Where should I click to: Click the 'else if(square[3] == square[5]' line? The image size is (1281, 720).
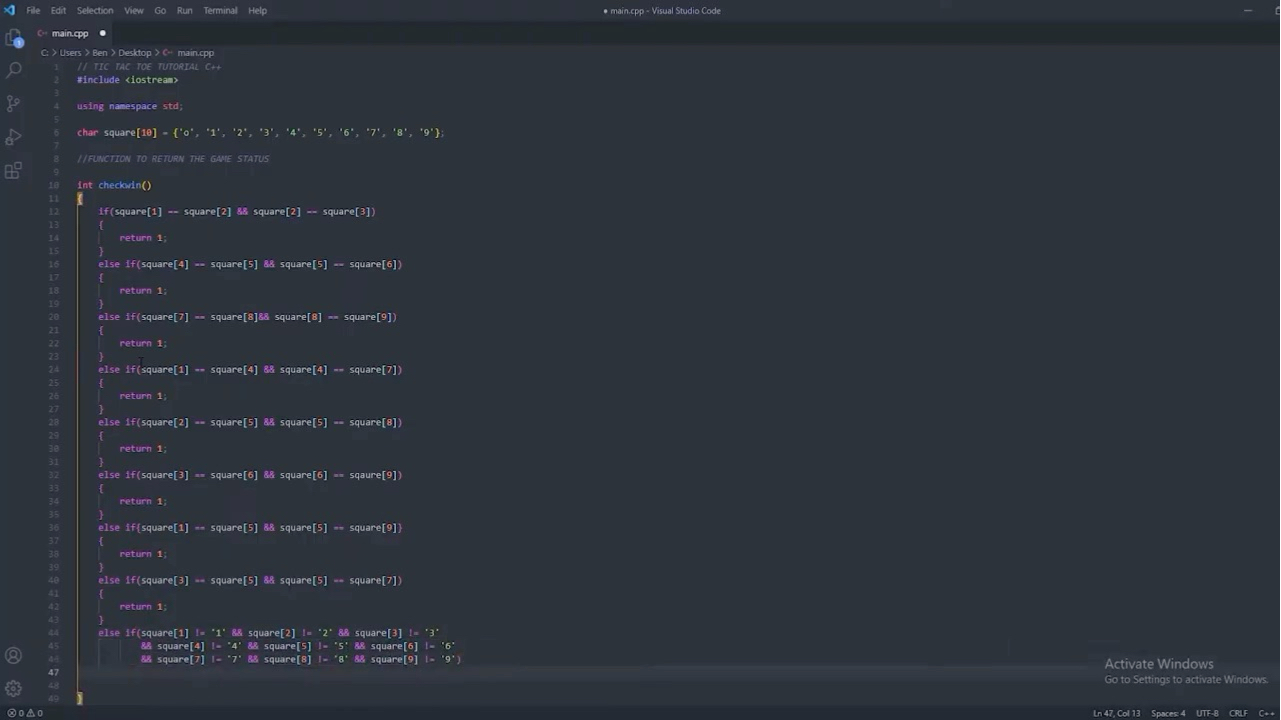[x=250, y=580]
